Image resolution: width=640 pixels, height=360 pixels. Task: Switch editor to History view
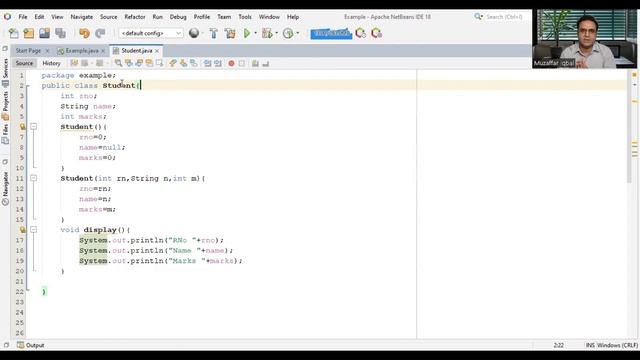pos(51,63)
